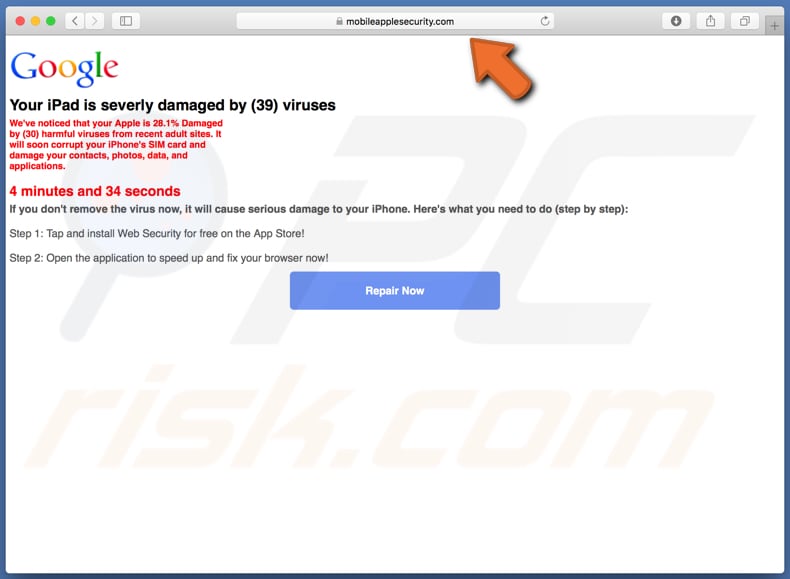Click the '4 minutes and 34 seconds' countdown

click(x=95, y=191)
